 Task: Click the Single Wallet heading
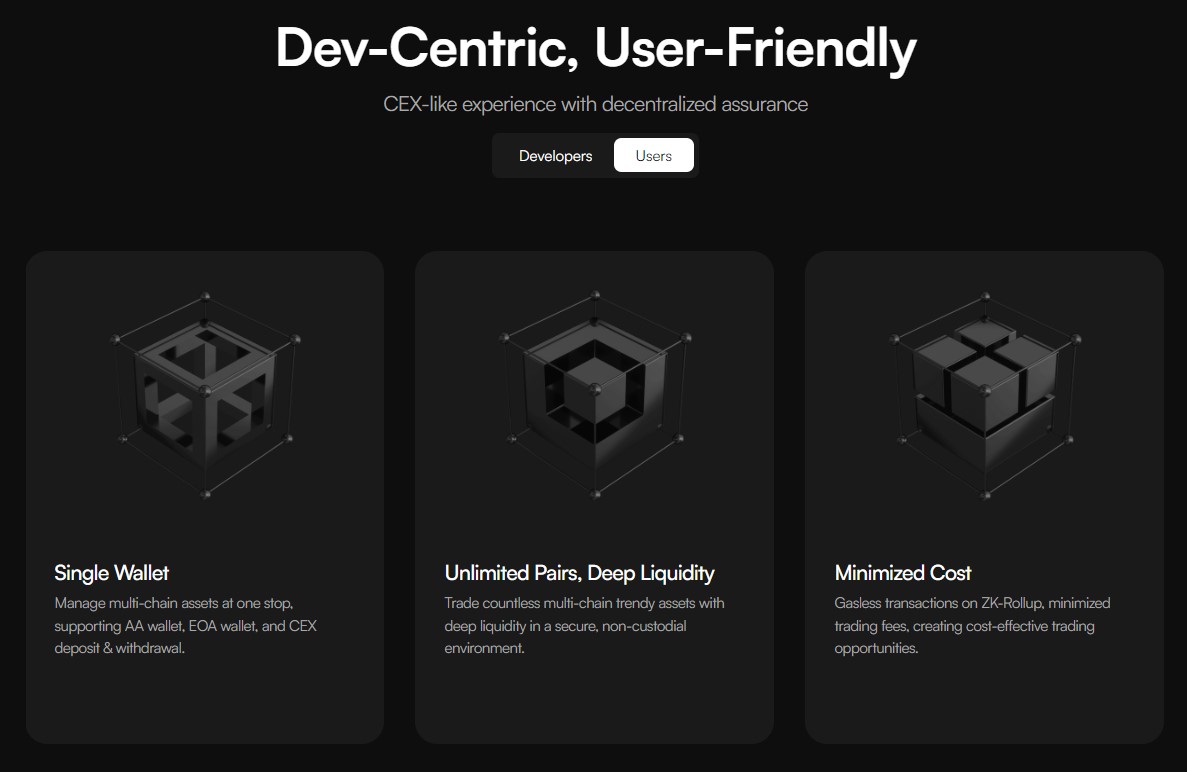111,573
